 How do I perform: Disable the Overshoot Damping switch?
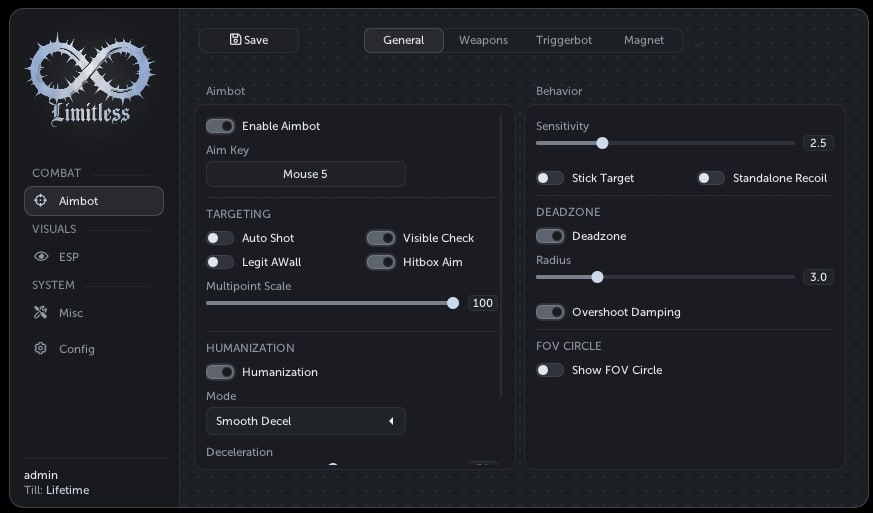tap(550, 312)
